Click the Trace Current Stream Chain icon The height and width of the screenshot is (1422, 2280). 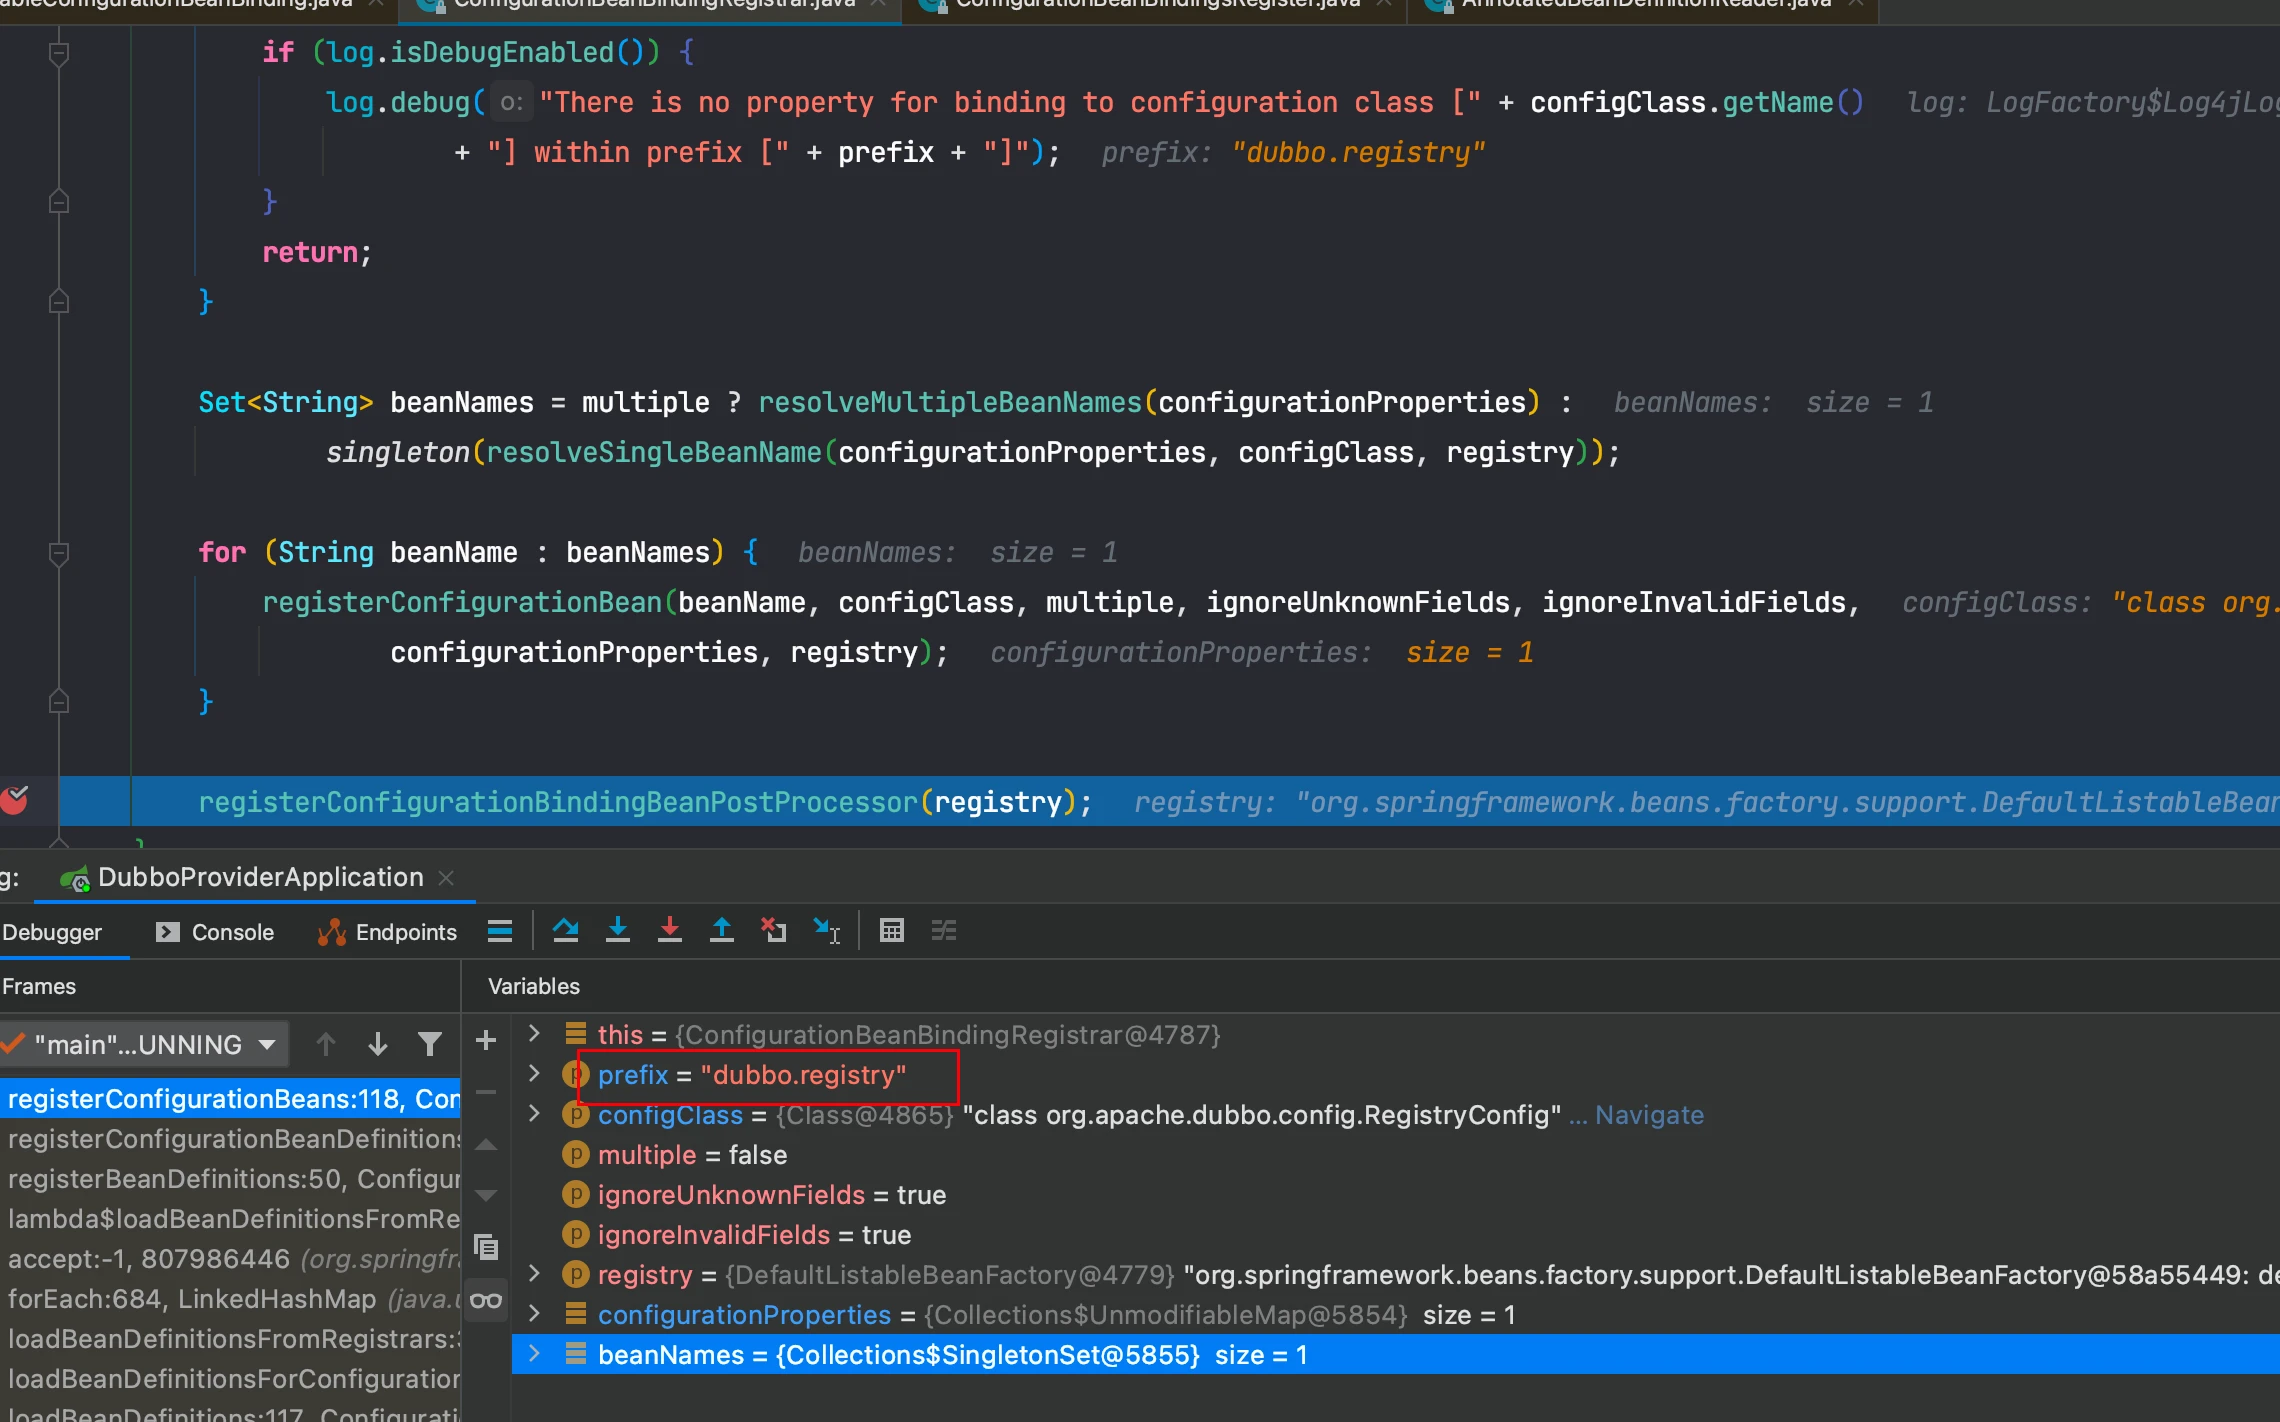click(944, 931)
